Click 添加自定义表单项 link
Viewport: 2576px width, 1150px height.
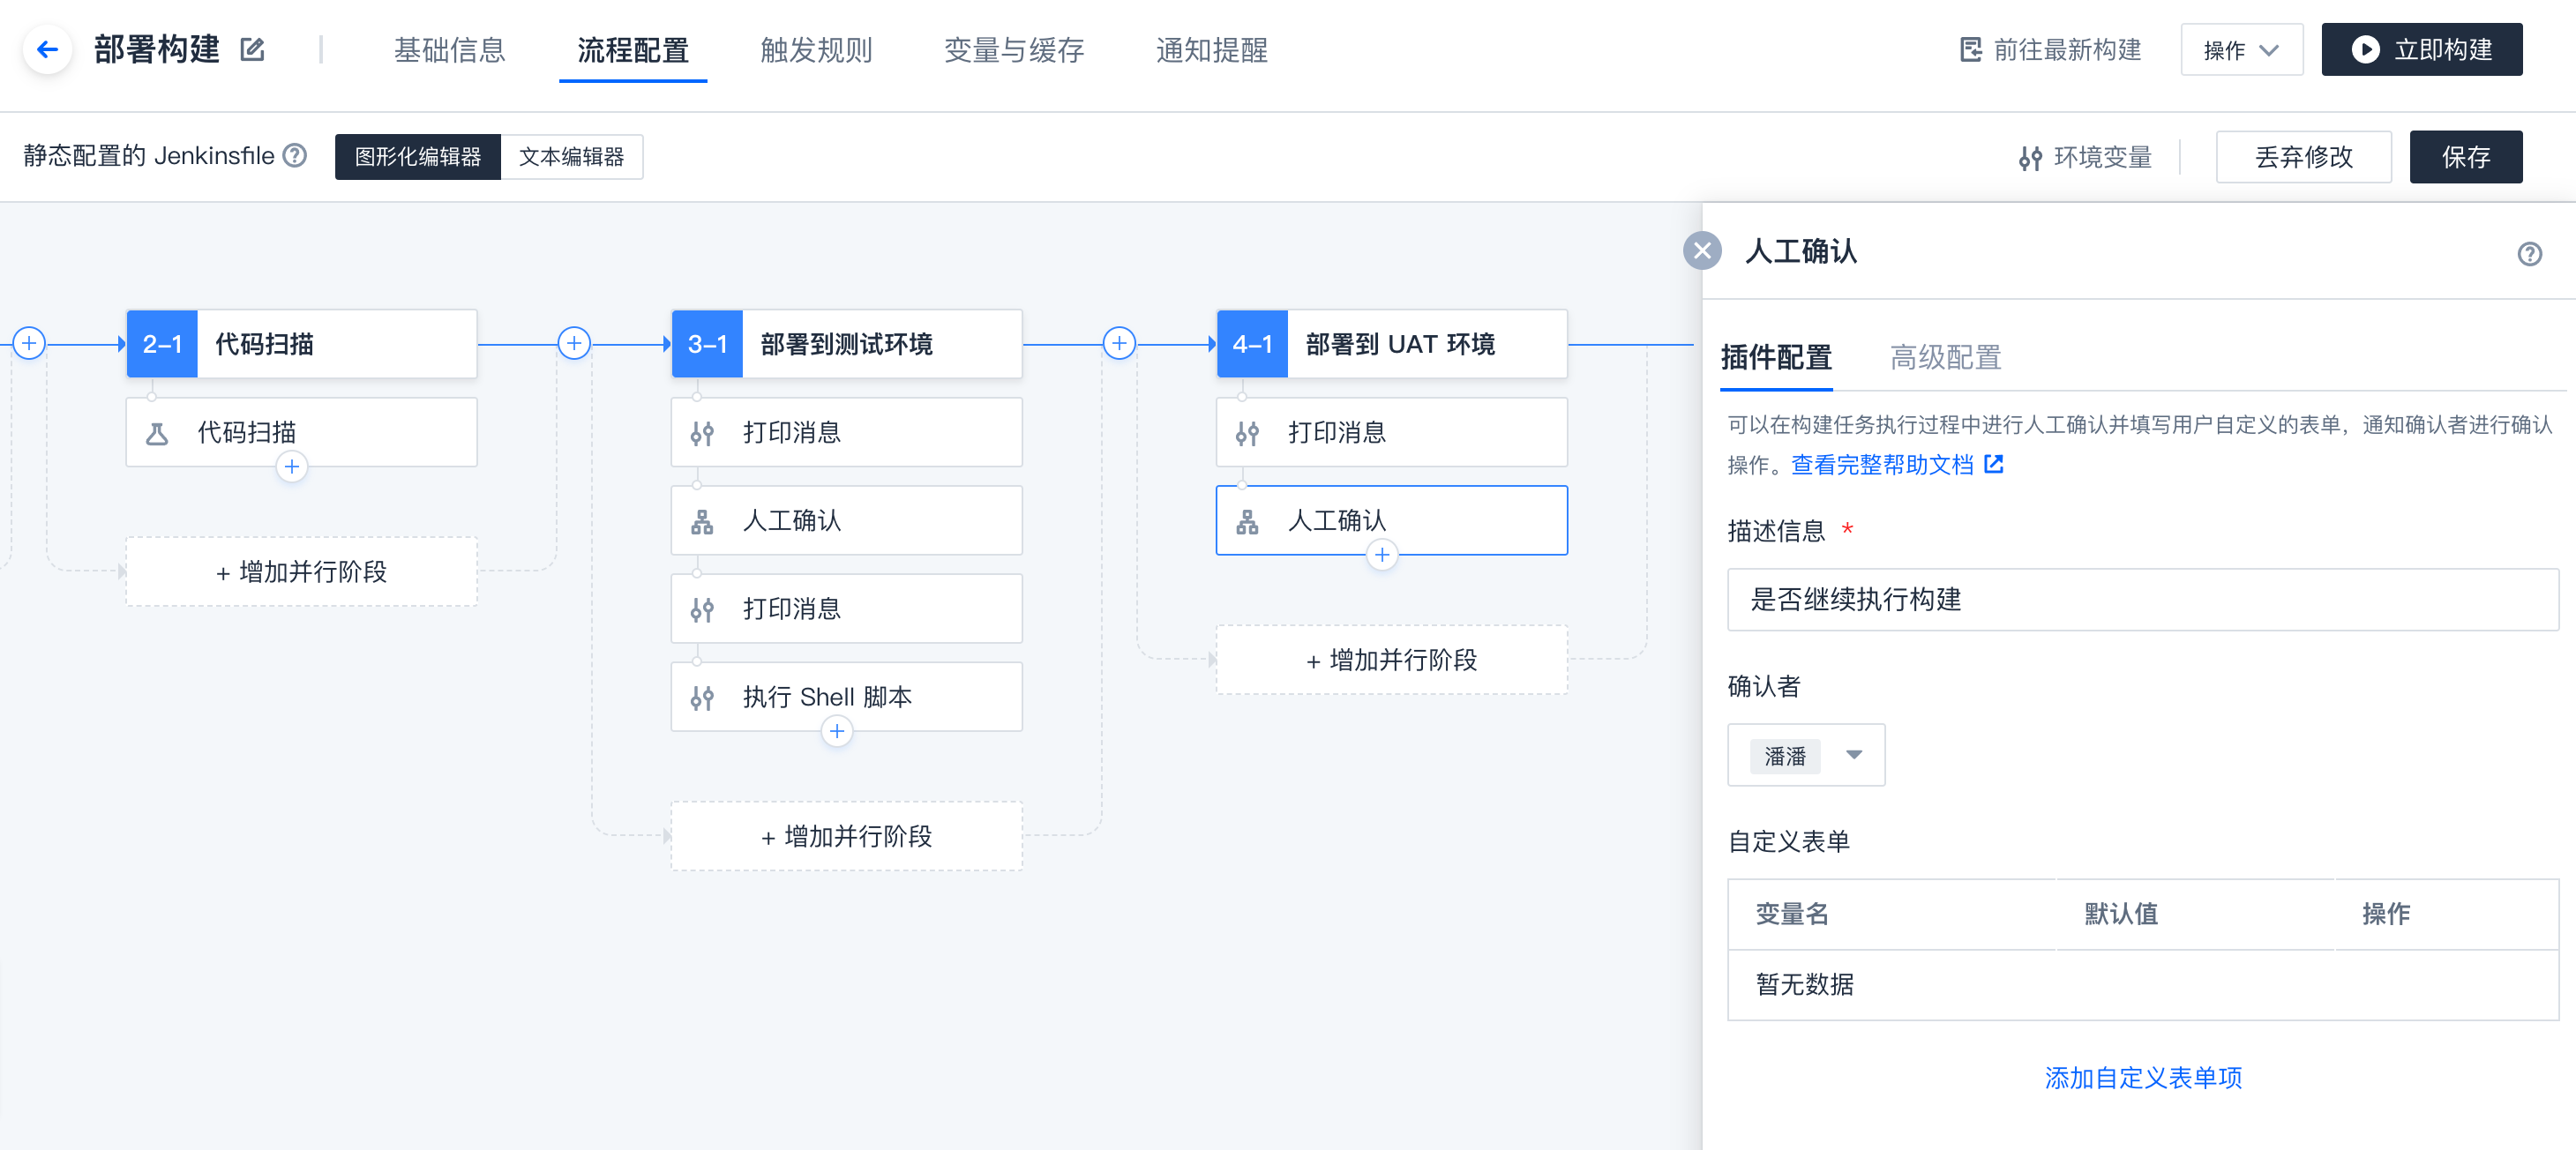[x=2143, y=1077]
